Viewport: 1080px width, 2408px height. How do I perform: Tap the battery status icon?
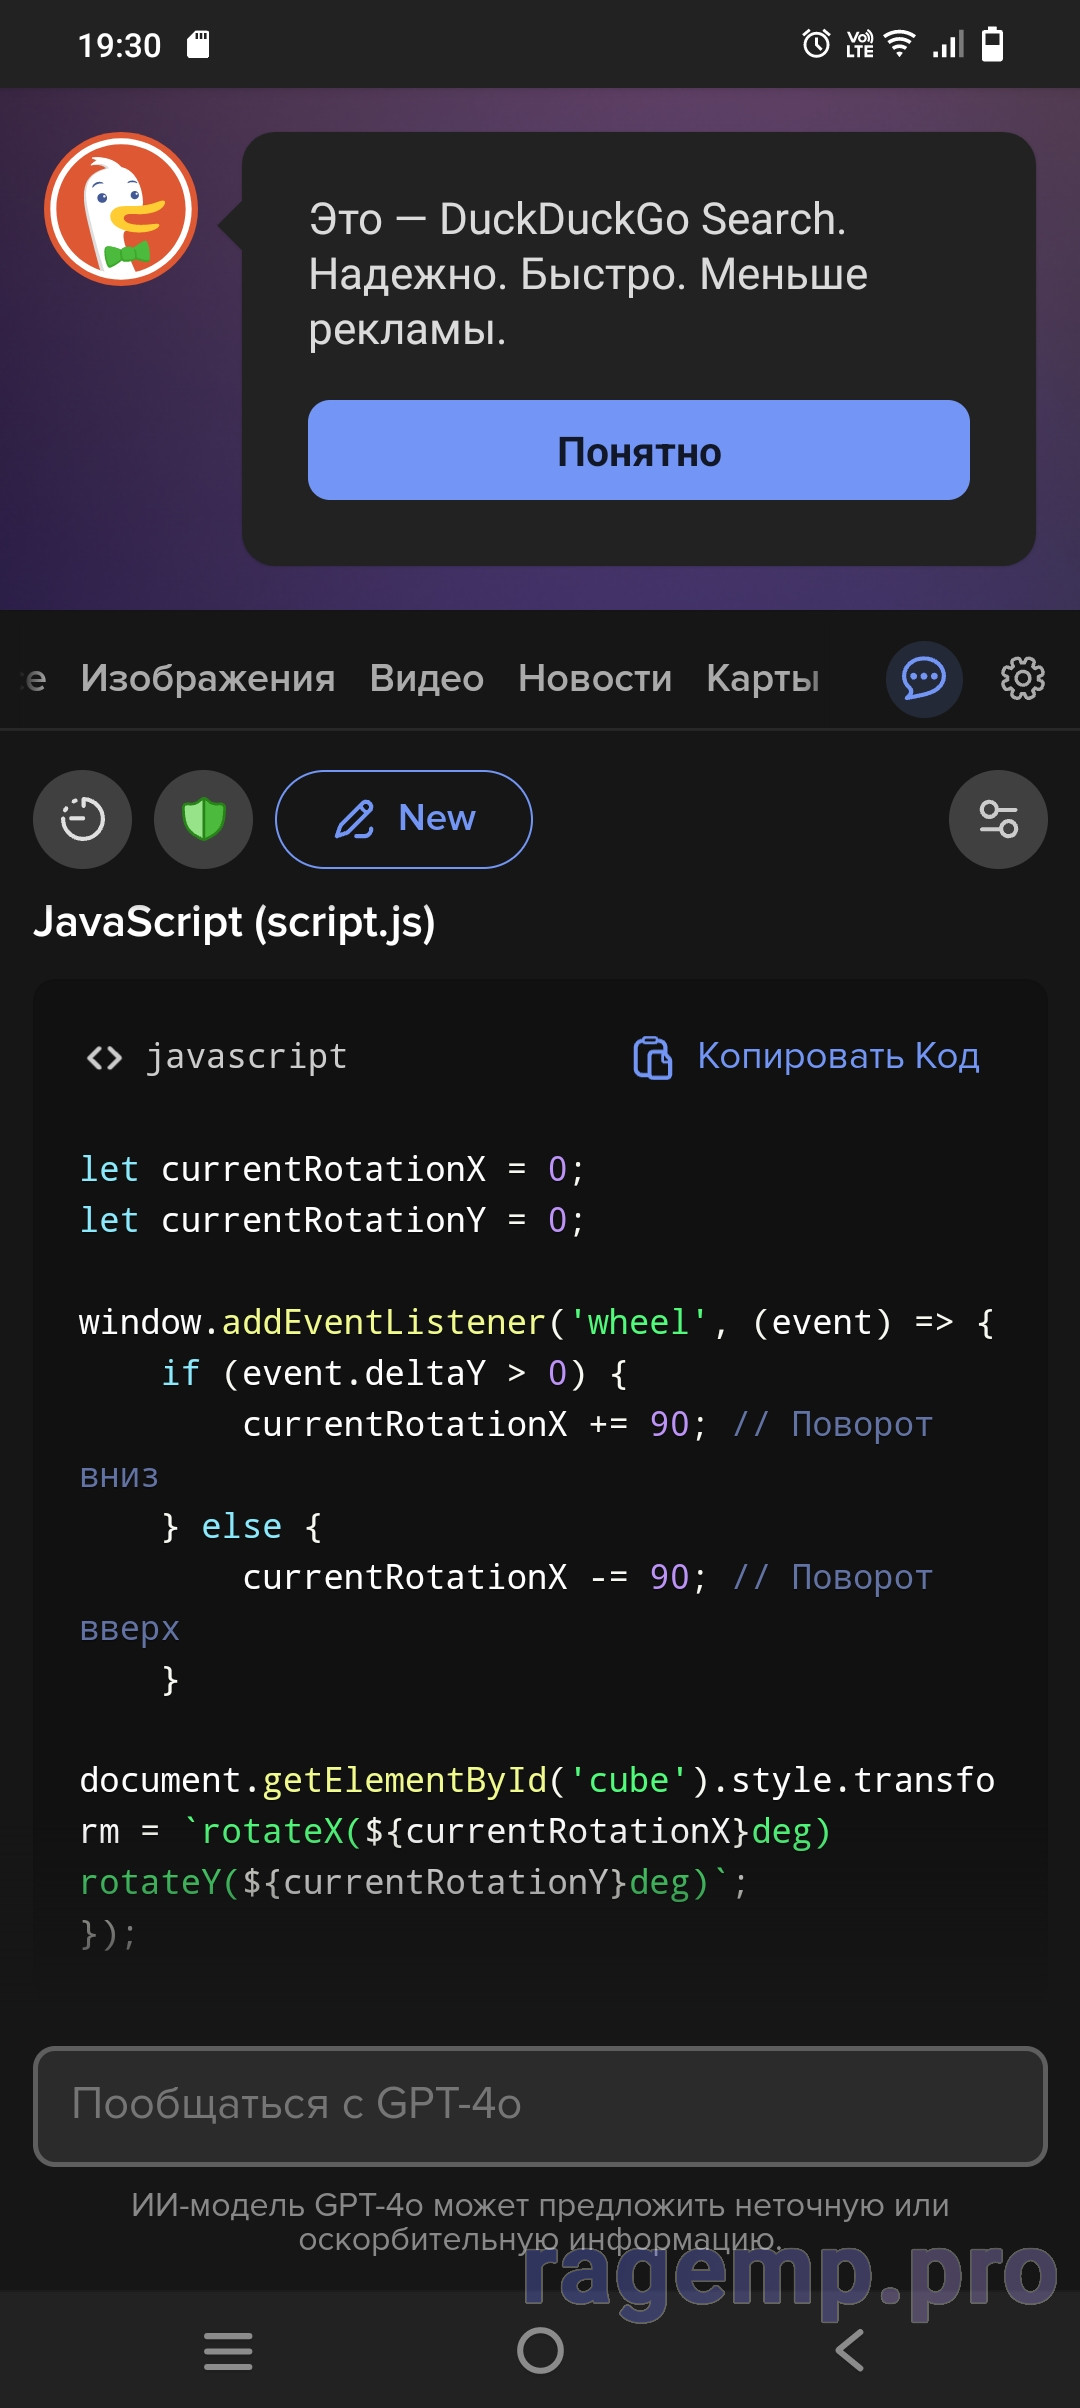click(992, 44)
